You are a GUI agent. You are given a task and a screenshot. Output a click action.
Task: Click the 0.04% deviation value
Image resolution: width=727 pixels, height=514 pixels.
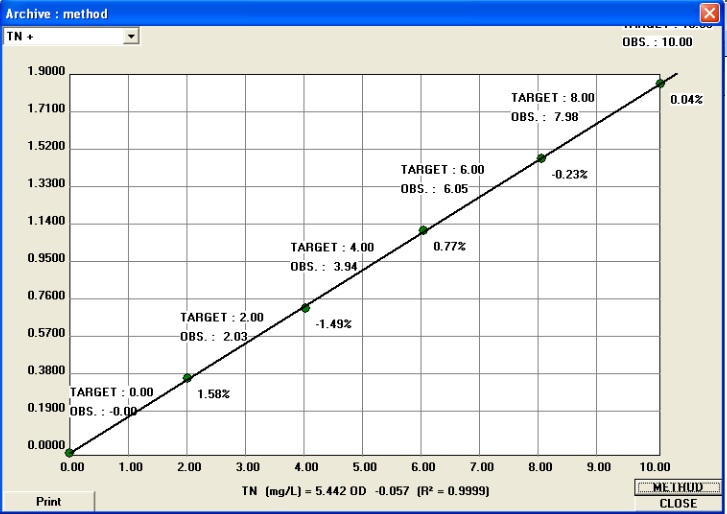point(687,99)
